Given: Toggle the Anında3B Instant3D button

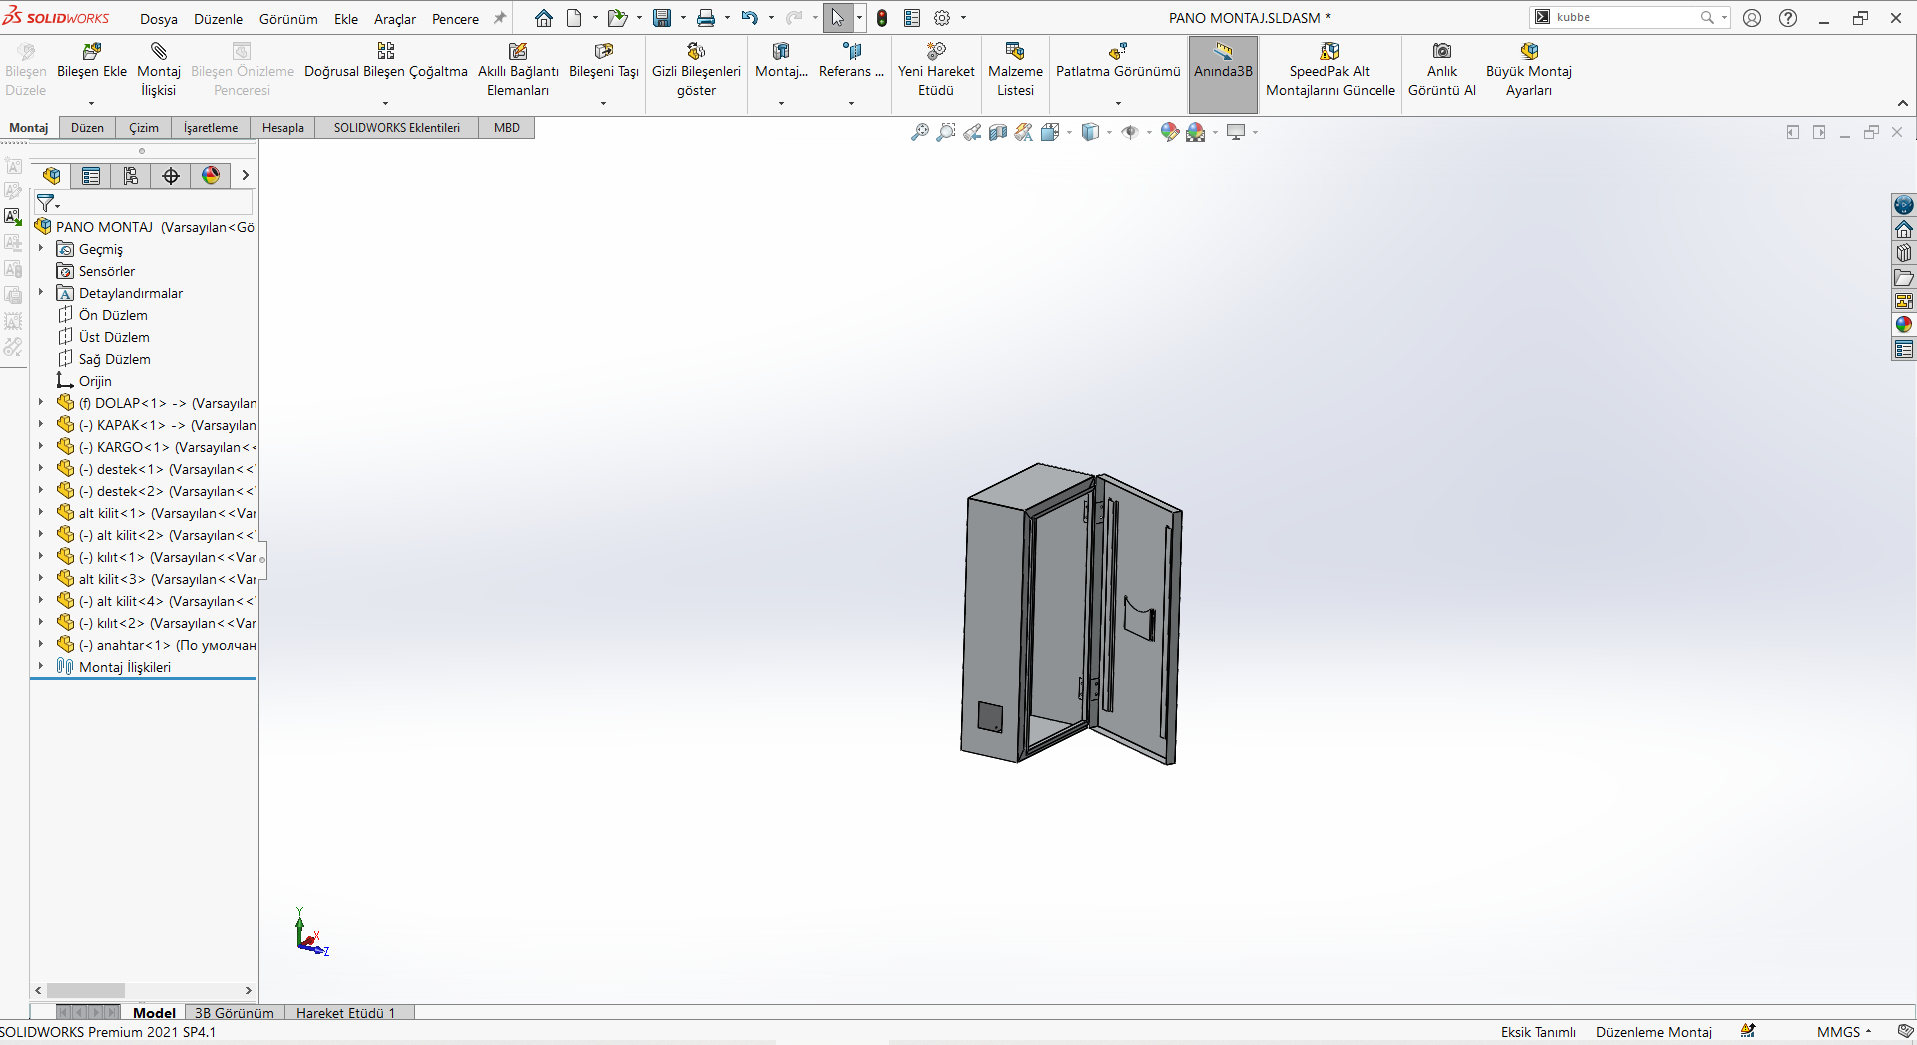Looking at the screenshot, I should 1223,74.
